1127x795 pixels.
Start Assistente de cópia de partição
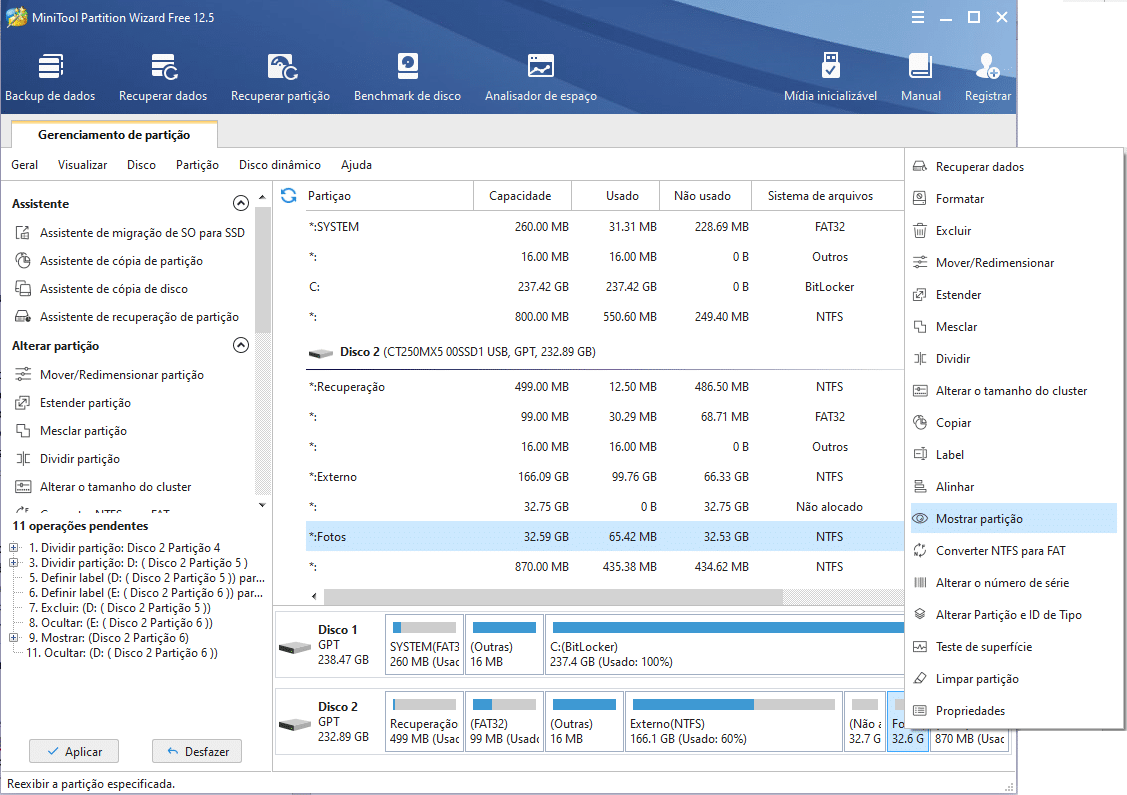(x=109, y=261)
